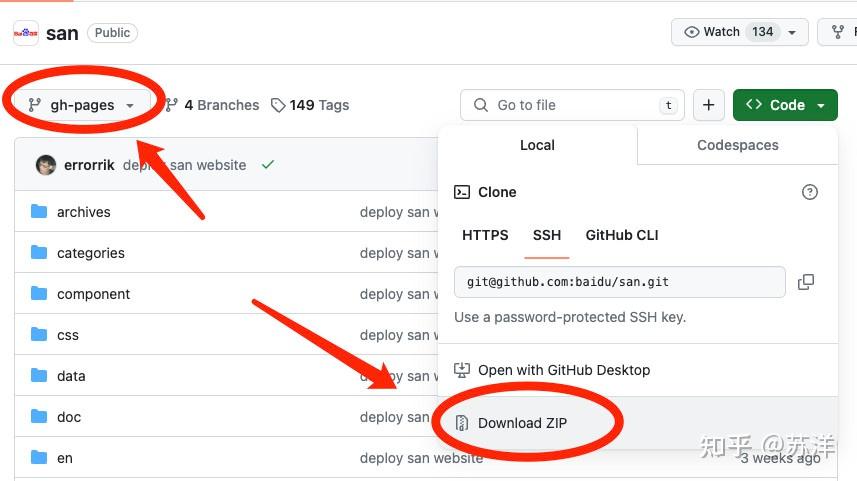Viewport: 857px width, 481px height.
Task: Click the Watch count 134
Action: (x=762, y=32)
